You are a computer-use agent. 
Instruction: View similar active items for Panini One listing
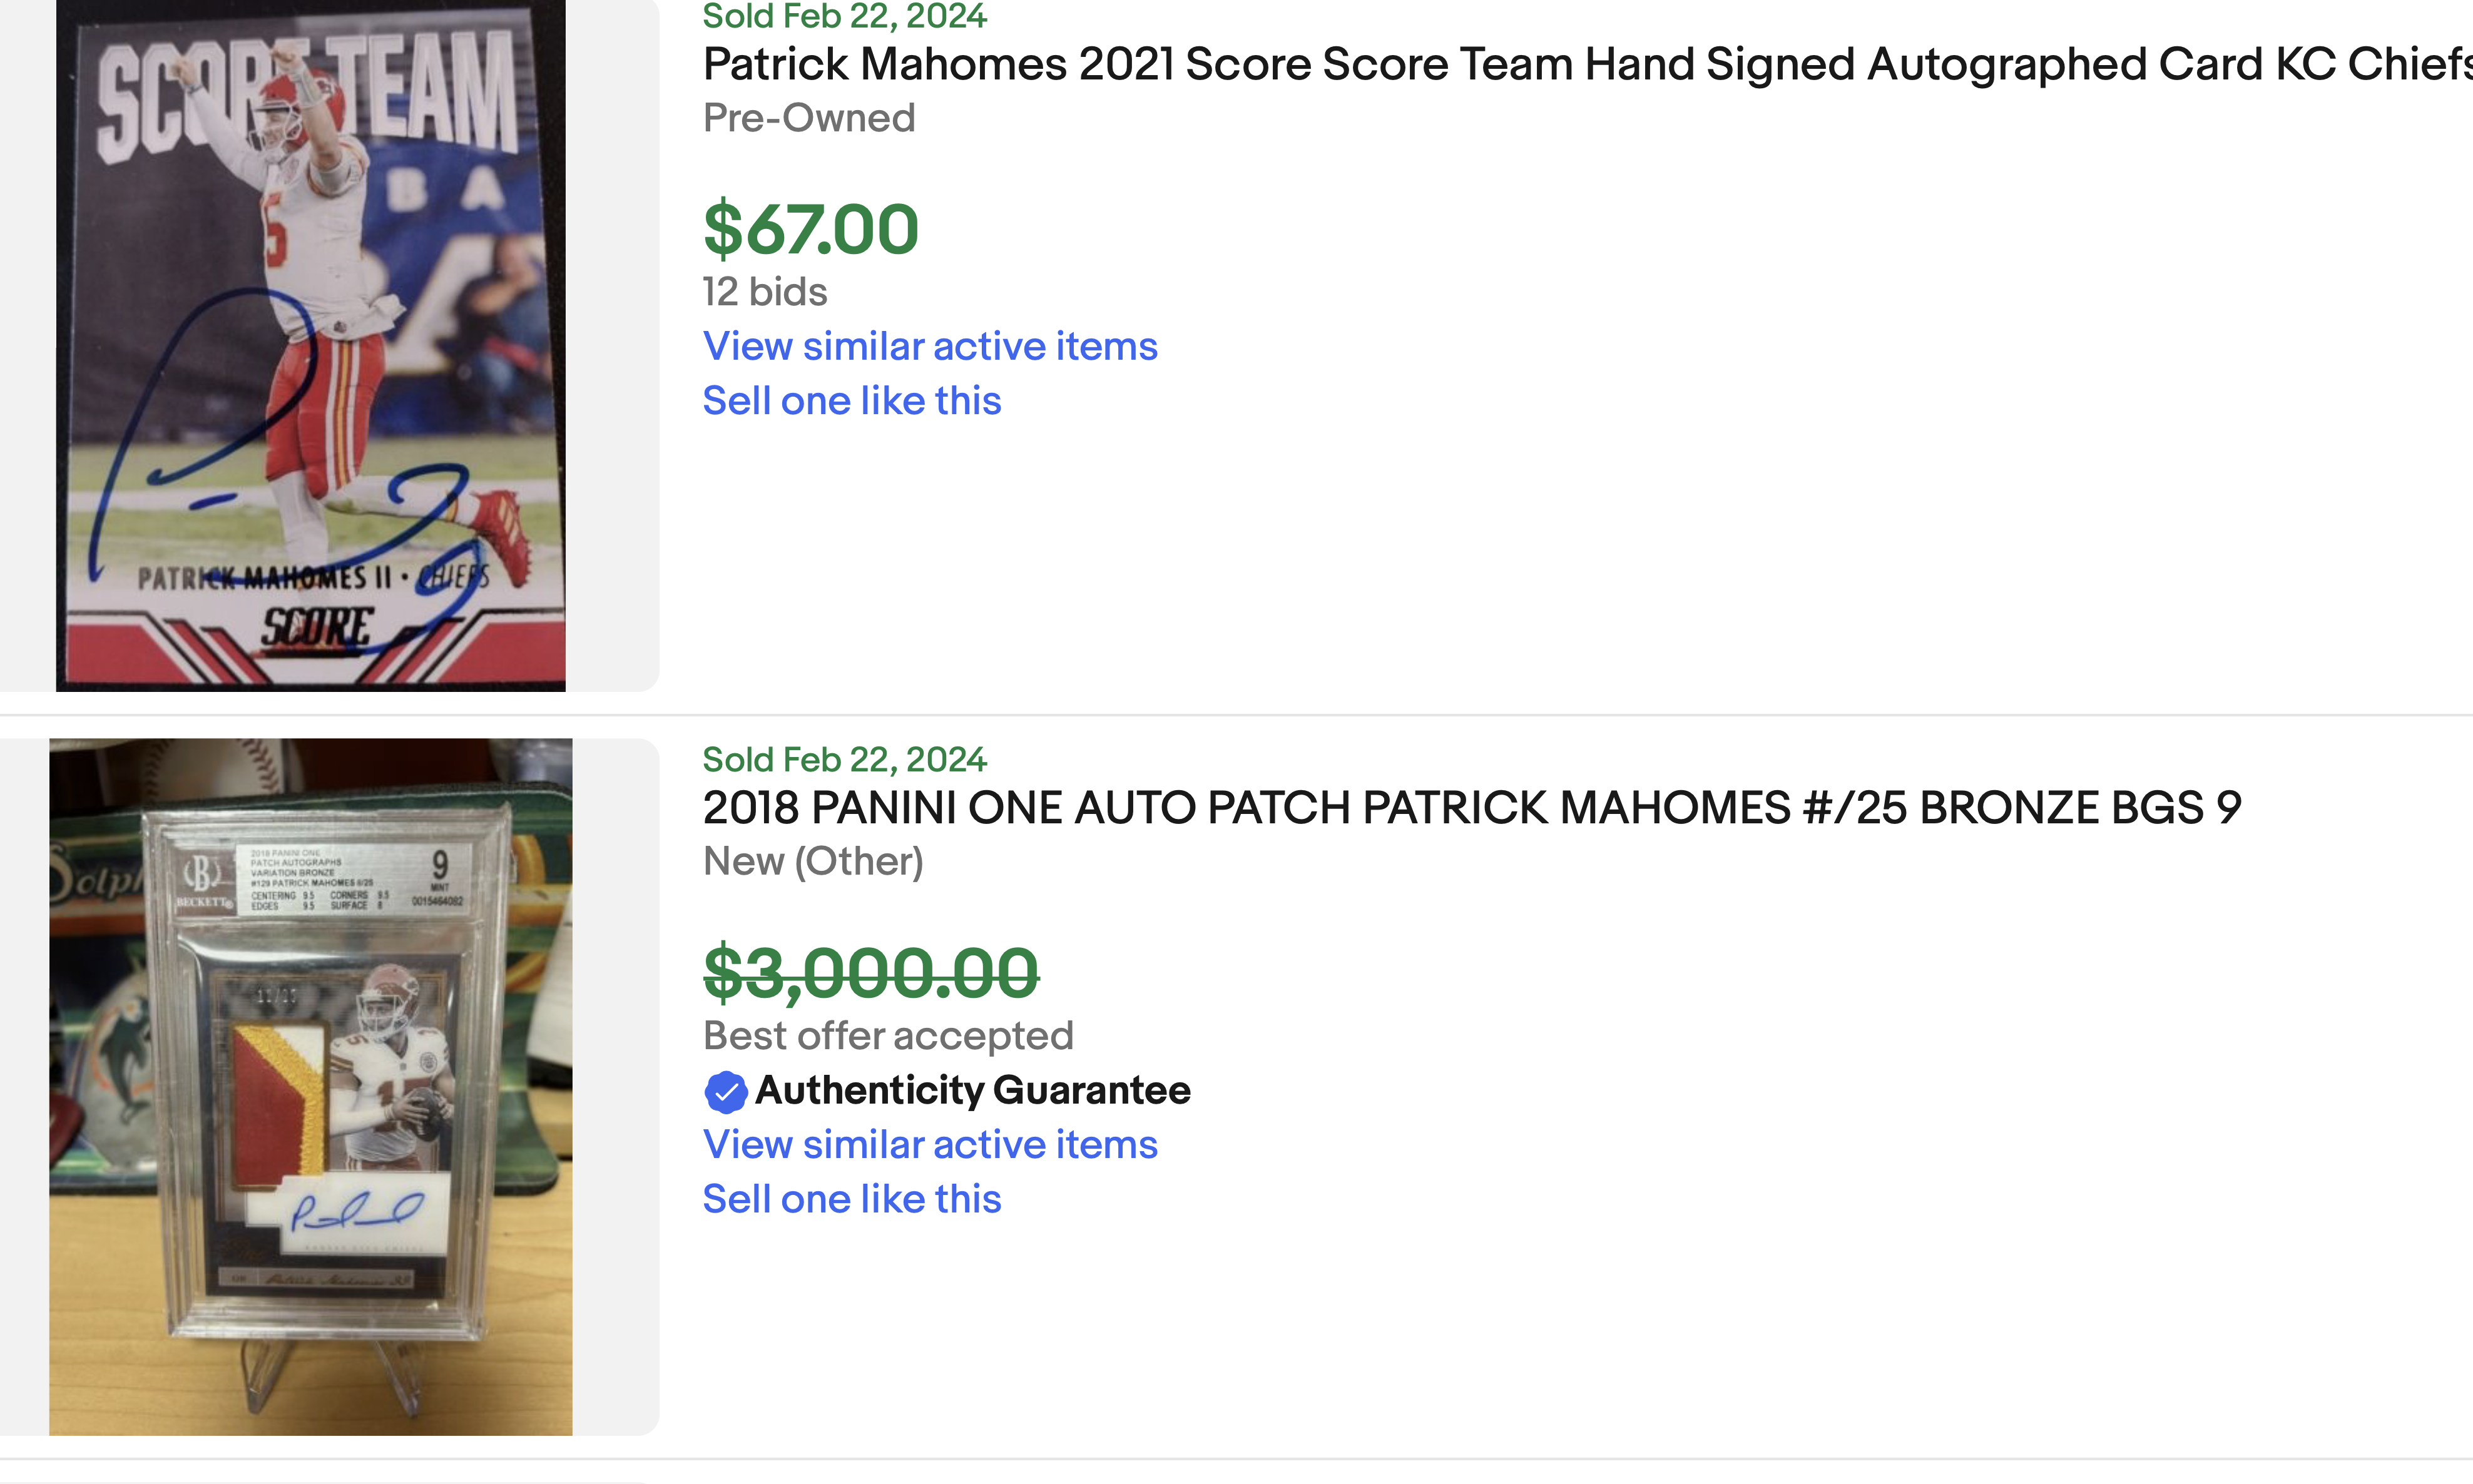930,1144
